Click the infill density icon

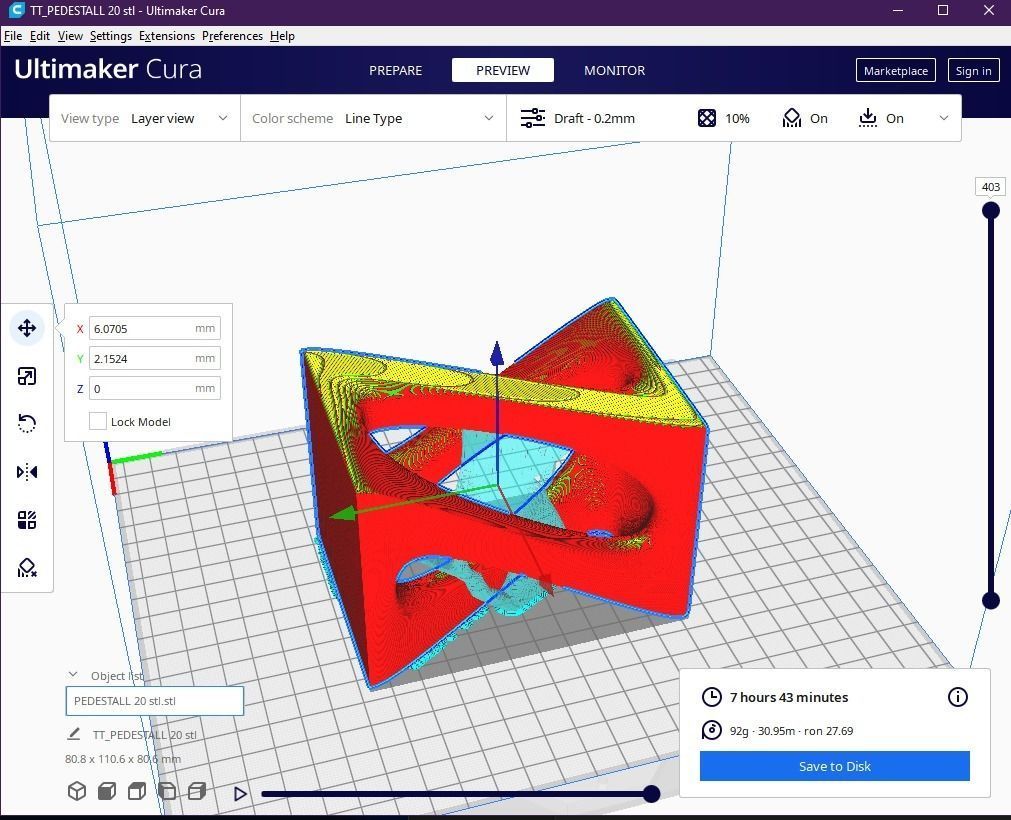707,118
